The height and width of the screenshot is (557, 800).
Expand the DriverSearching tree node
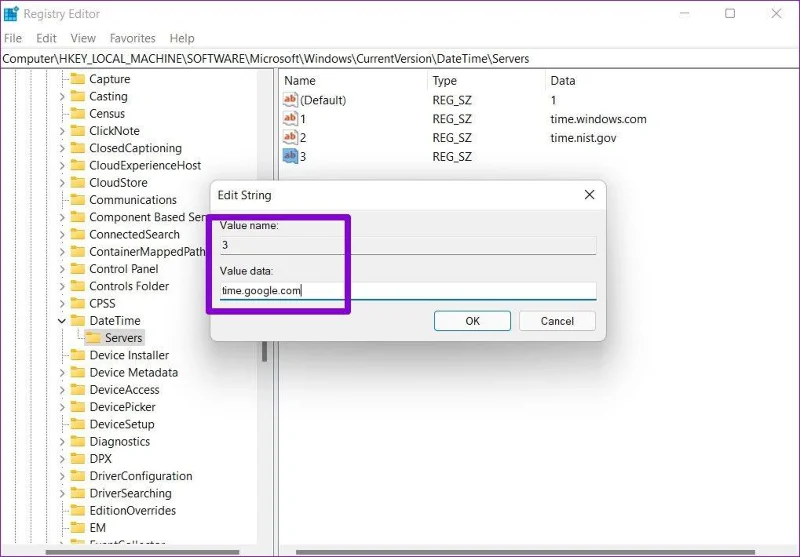(62, 493)
